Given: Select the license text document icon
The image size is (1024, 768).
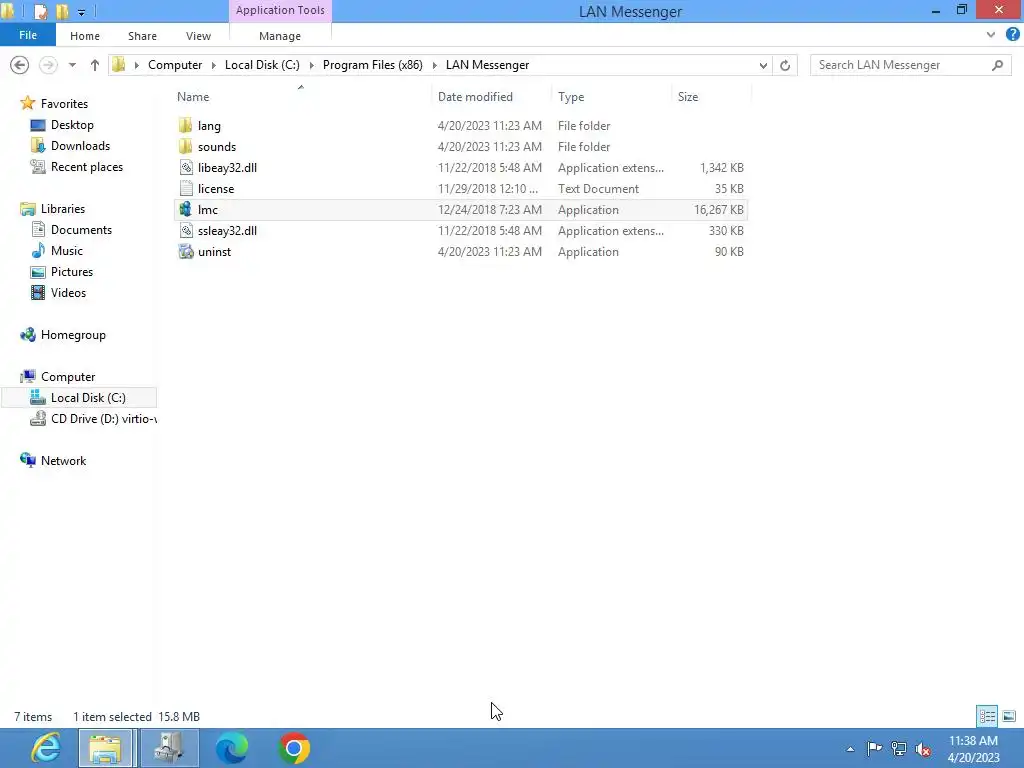Looking at the screenshot, I should (x=185, y=189).
